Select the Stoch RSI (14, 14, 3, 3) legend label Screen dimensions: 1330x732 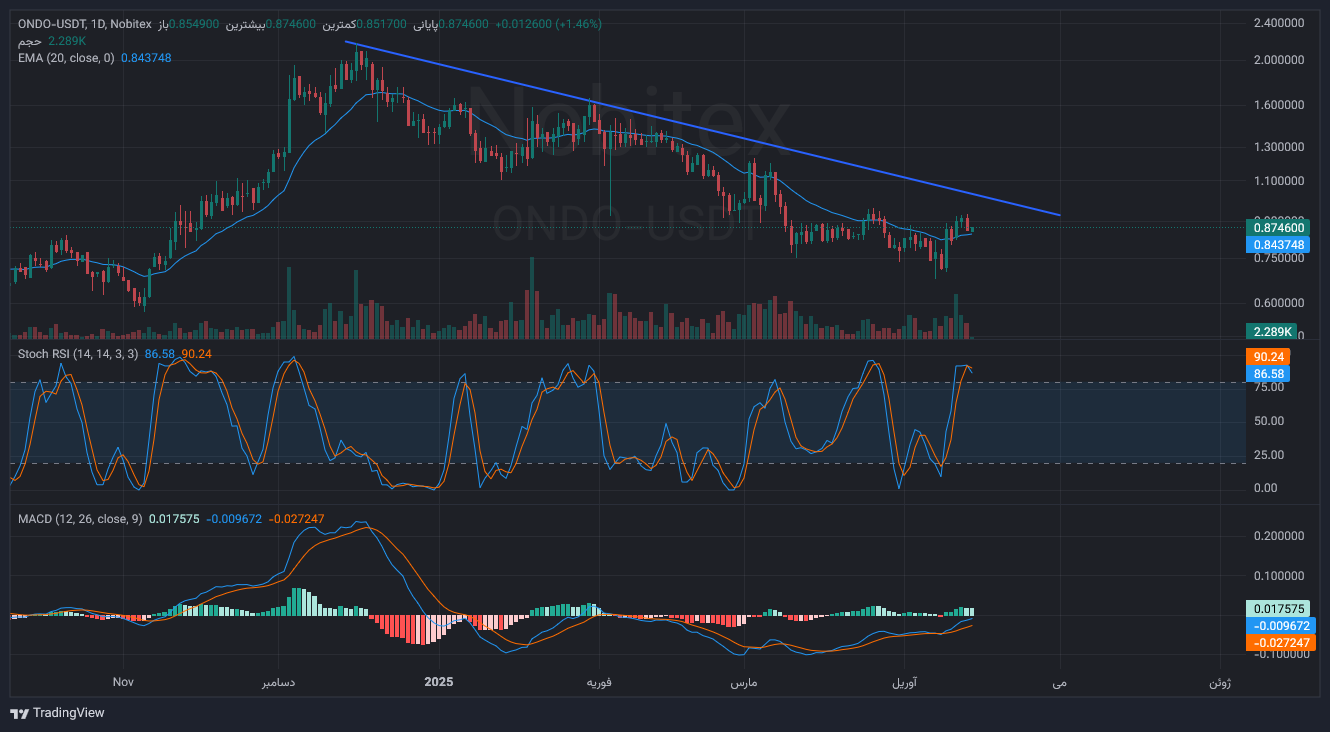tap(78, 353)
